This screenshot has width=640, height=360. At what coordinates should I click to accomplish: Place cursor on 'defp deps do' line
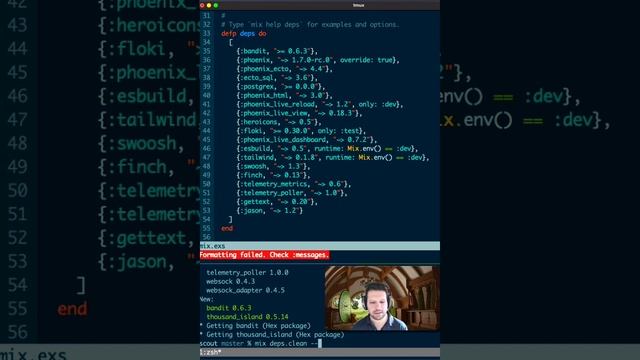pos(244,33)
